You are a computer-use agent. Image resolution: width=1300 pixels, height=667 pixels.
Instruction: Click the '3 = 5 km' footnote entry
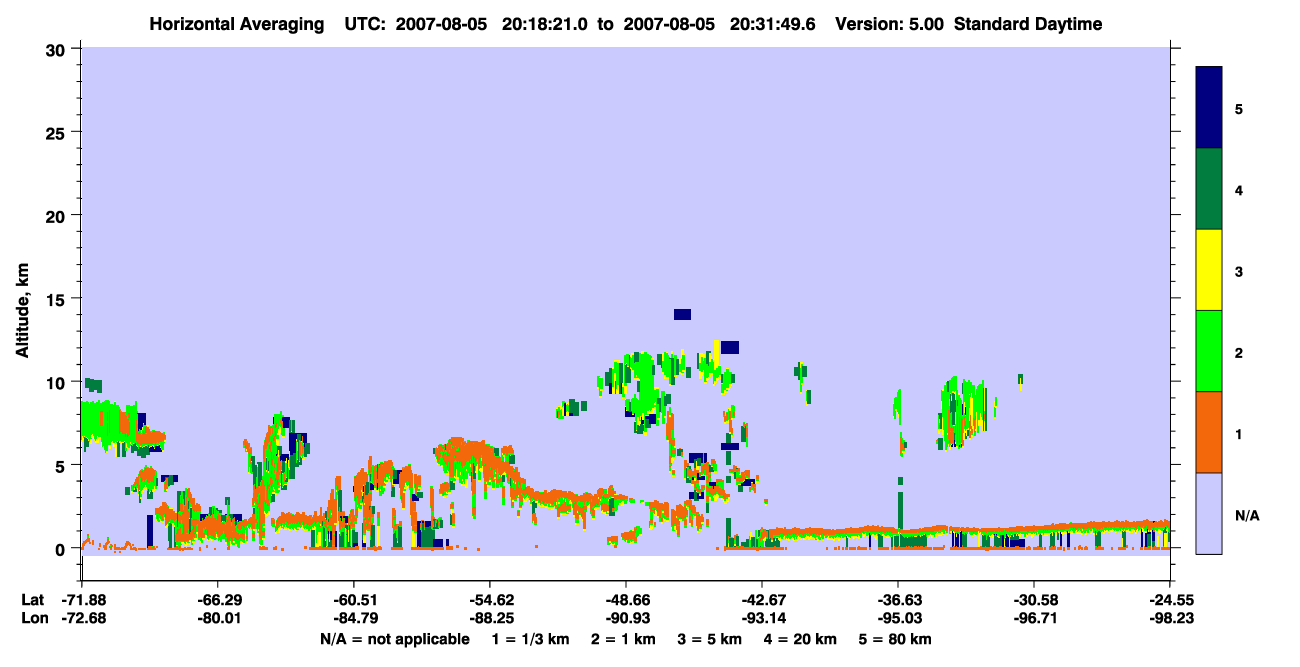(710, 639)
